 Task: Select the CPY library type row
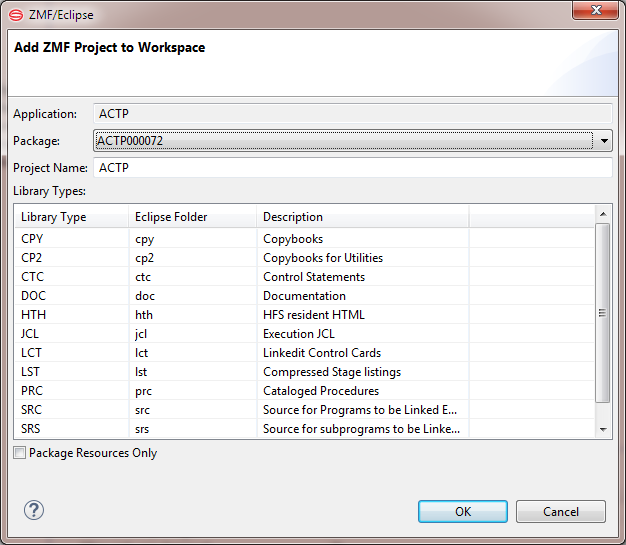[304, 239]
